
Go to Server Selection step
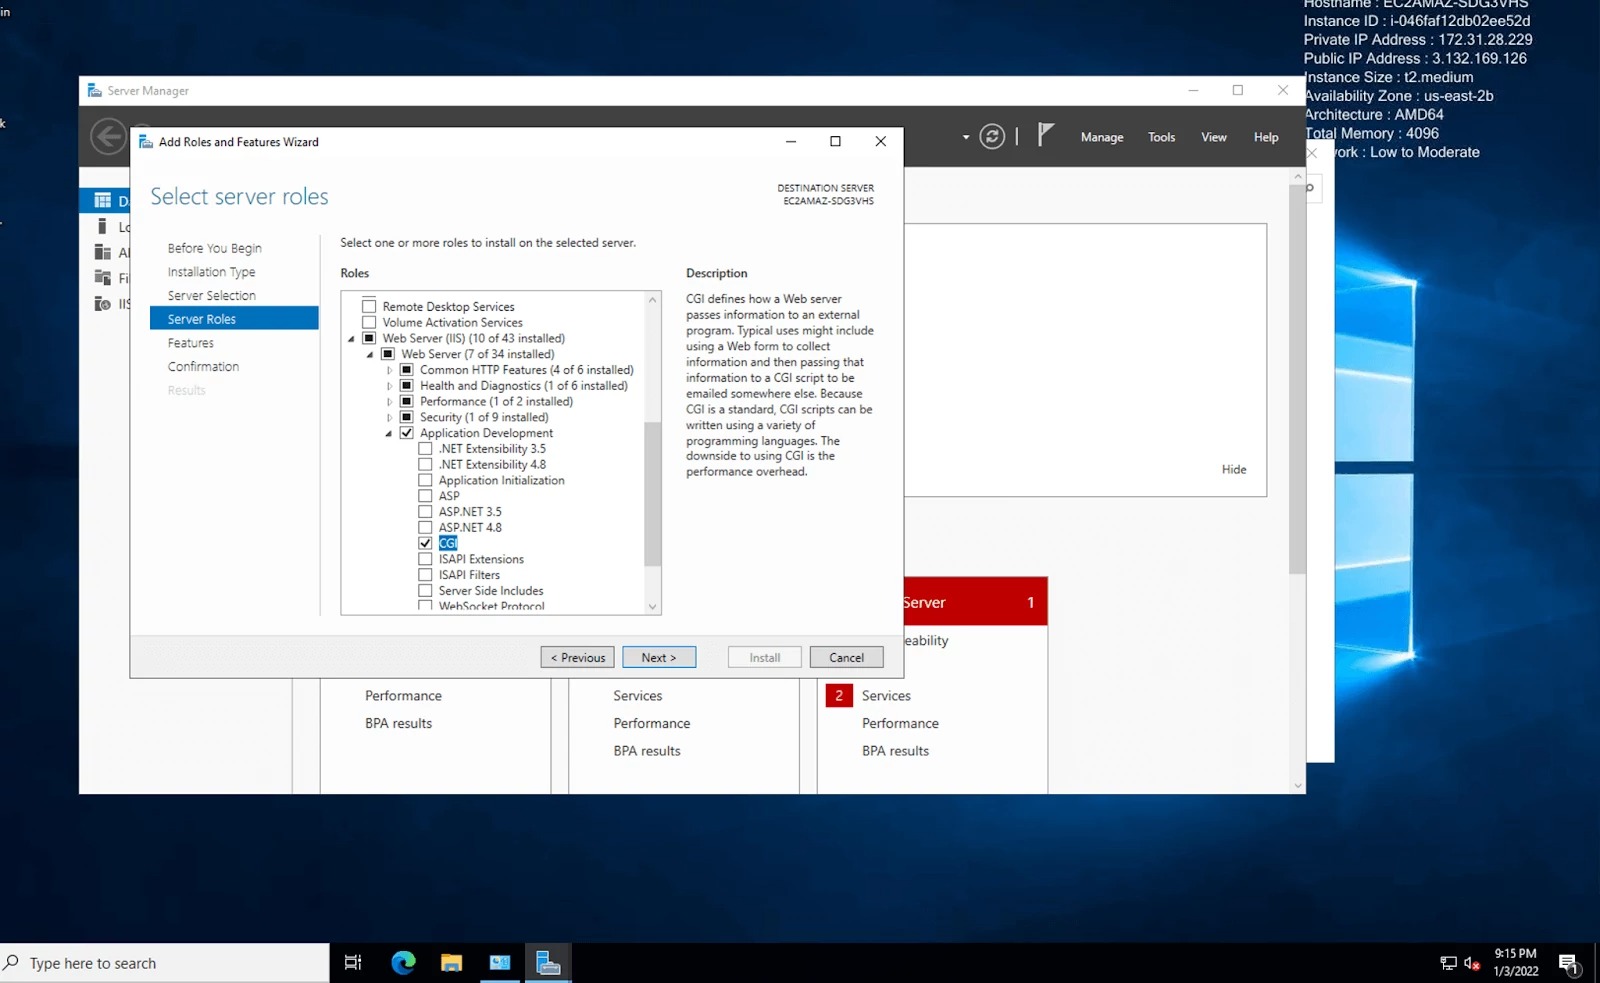click(212, 295)
